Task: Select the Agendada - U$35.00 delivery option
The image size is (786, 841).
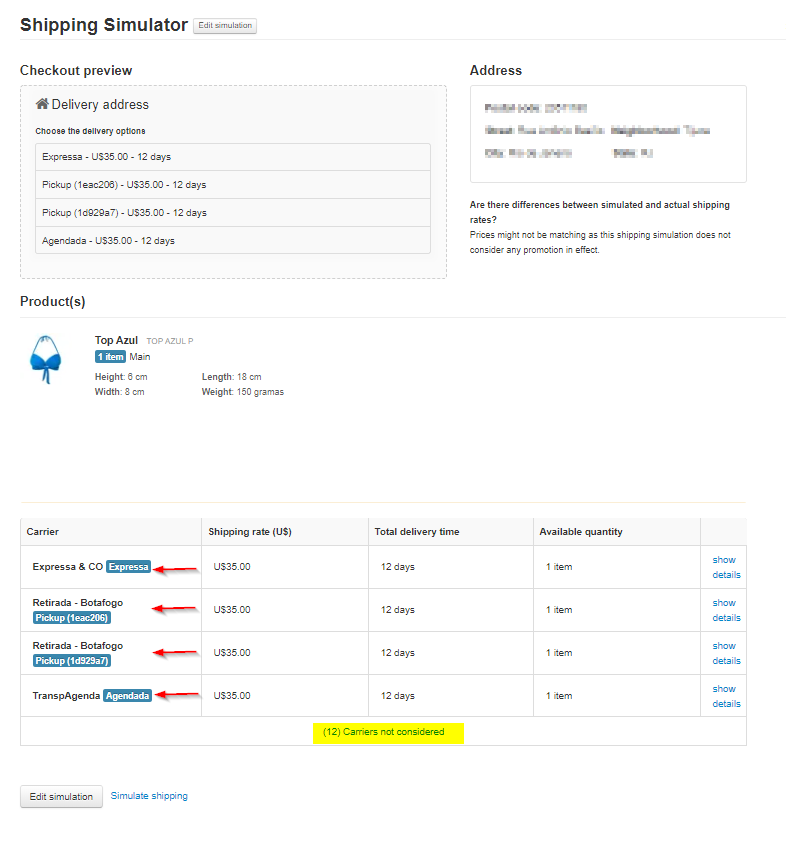Action: tap(233, 240)
